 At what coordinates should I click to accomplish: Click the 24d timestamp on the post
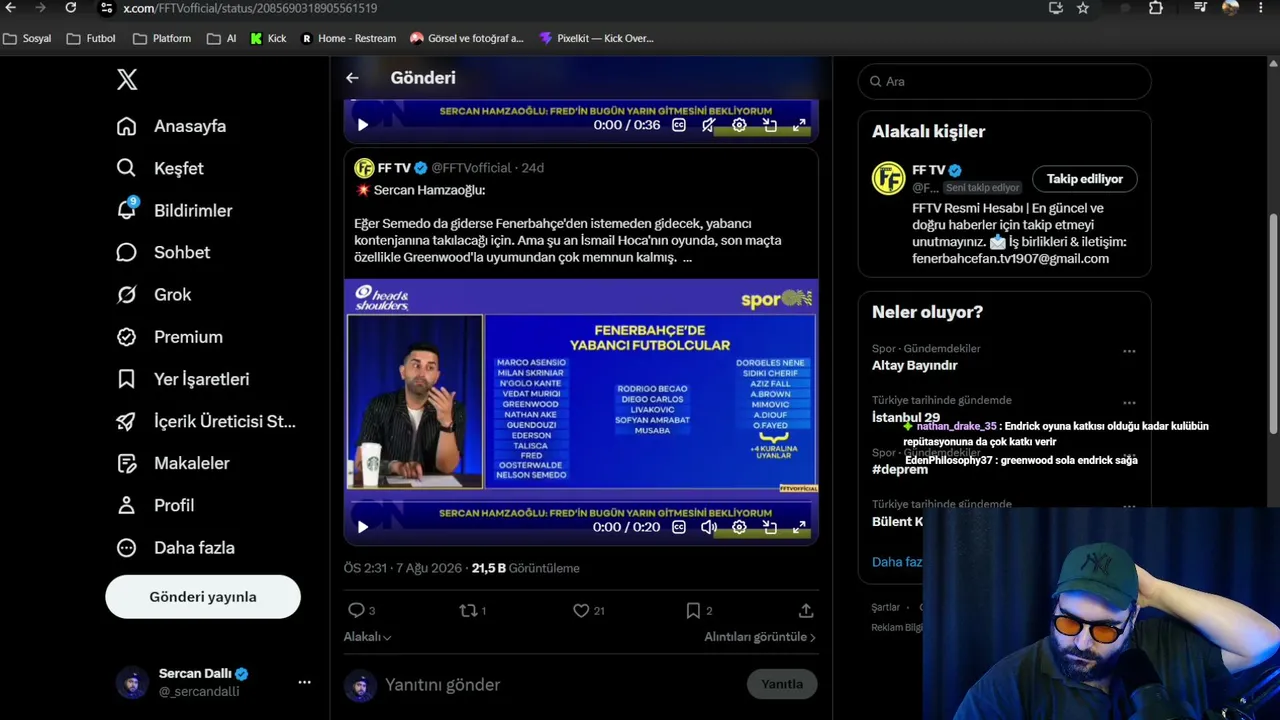pyautogui.click(x=532, y=168)
